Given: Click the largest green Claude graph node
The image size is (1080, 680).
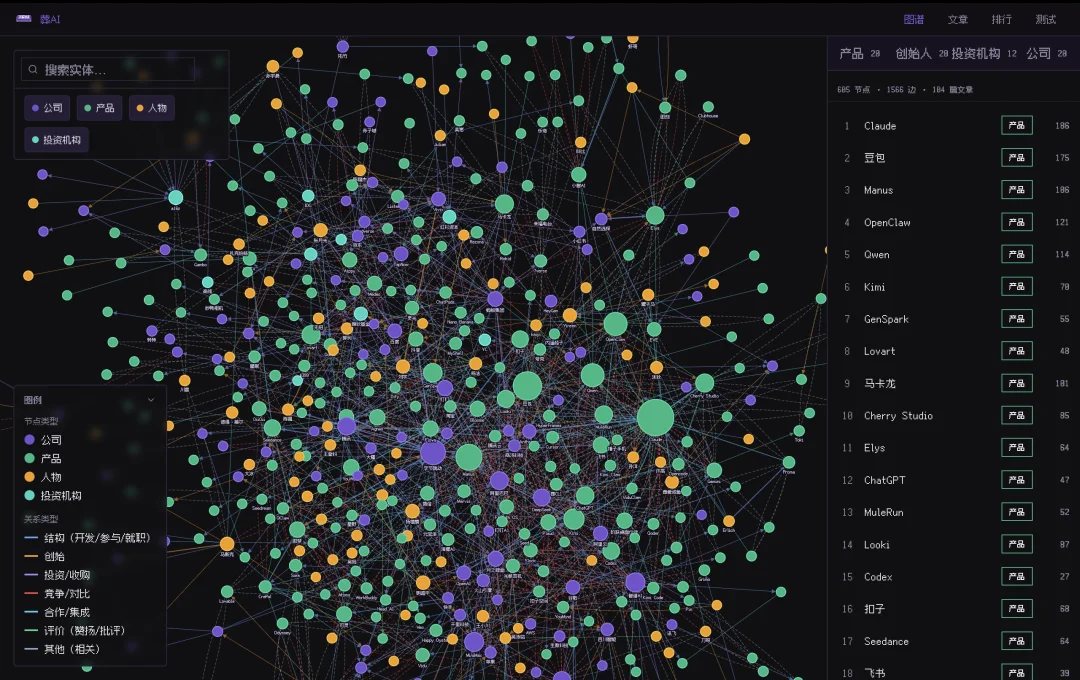Looking at the screenshot, I should (655, 418).
